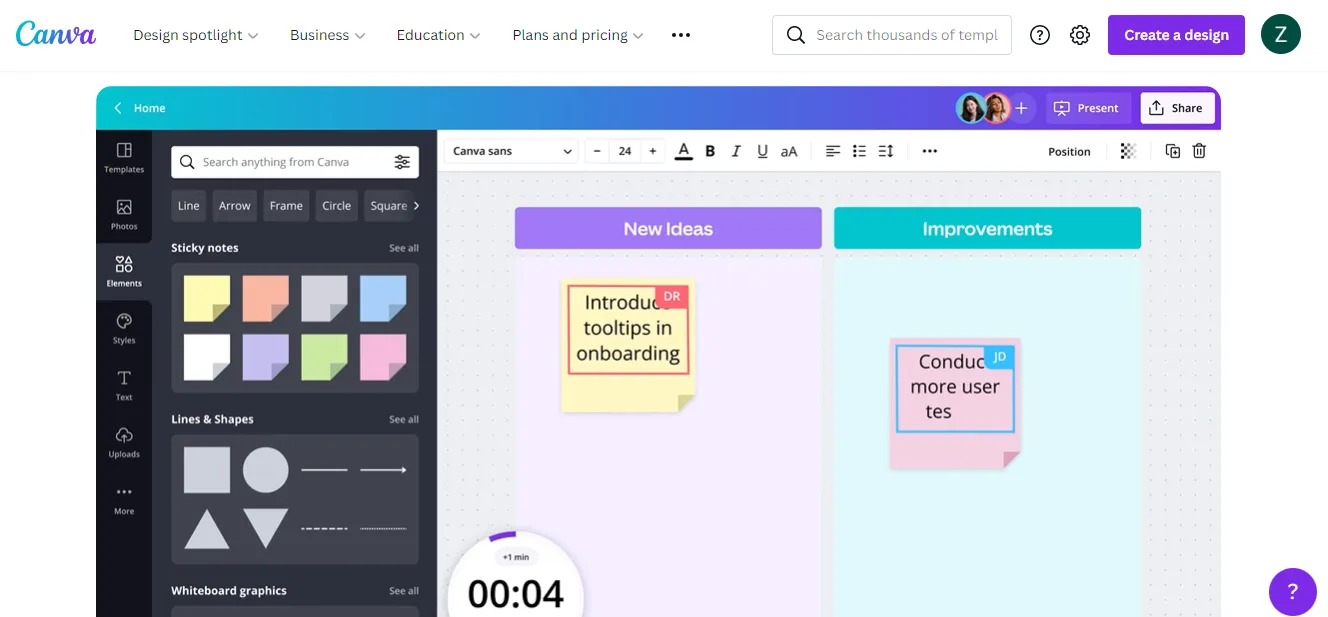Image resolution: width=1328 pixels, height=617 pixels.
Task: Select the Line shape chip
Action: (x=189, y=205)
